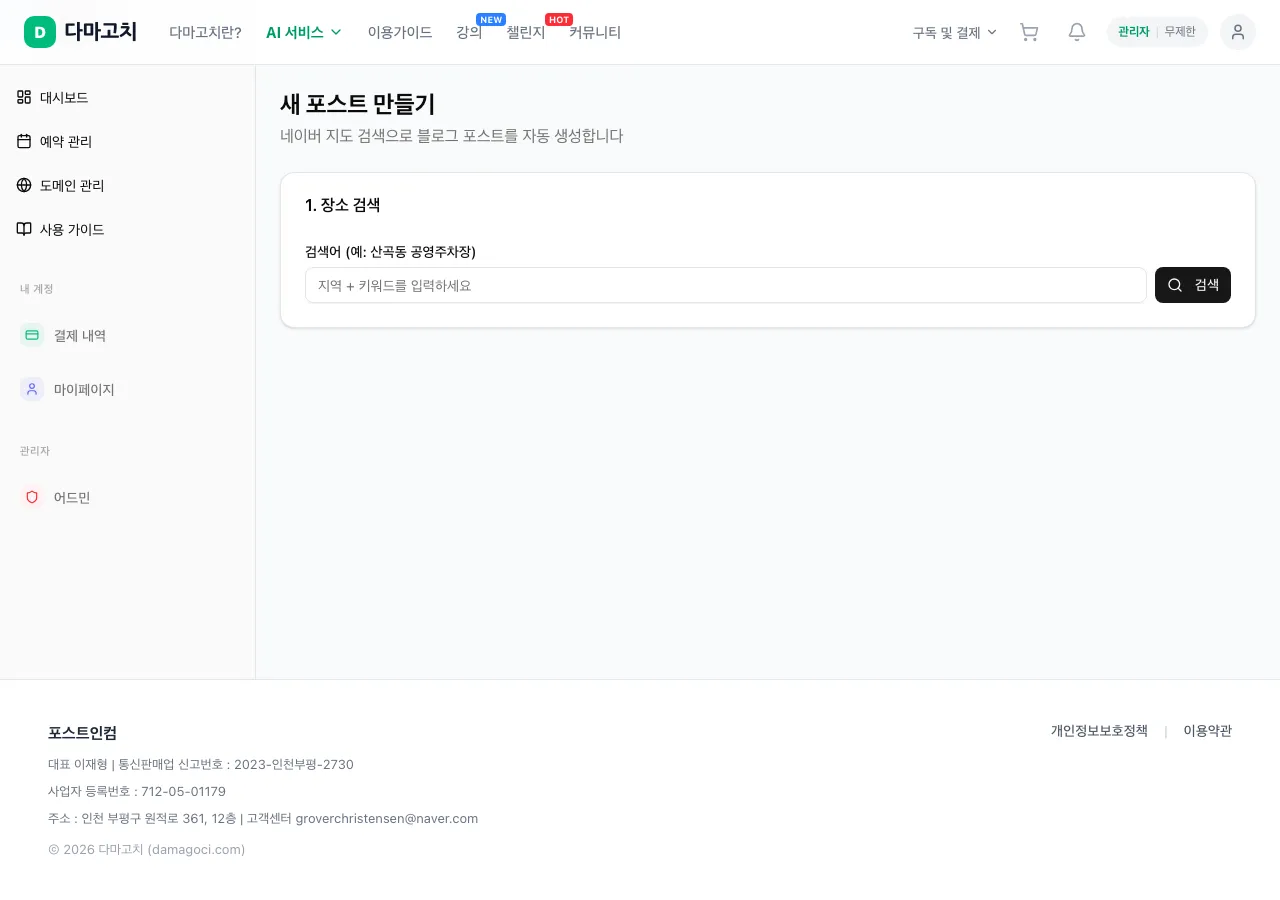This screenshot has width=1280, height=900.
Task: Open the user profile avatar icon
Action: click(1238, 32)
